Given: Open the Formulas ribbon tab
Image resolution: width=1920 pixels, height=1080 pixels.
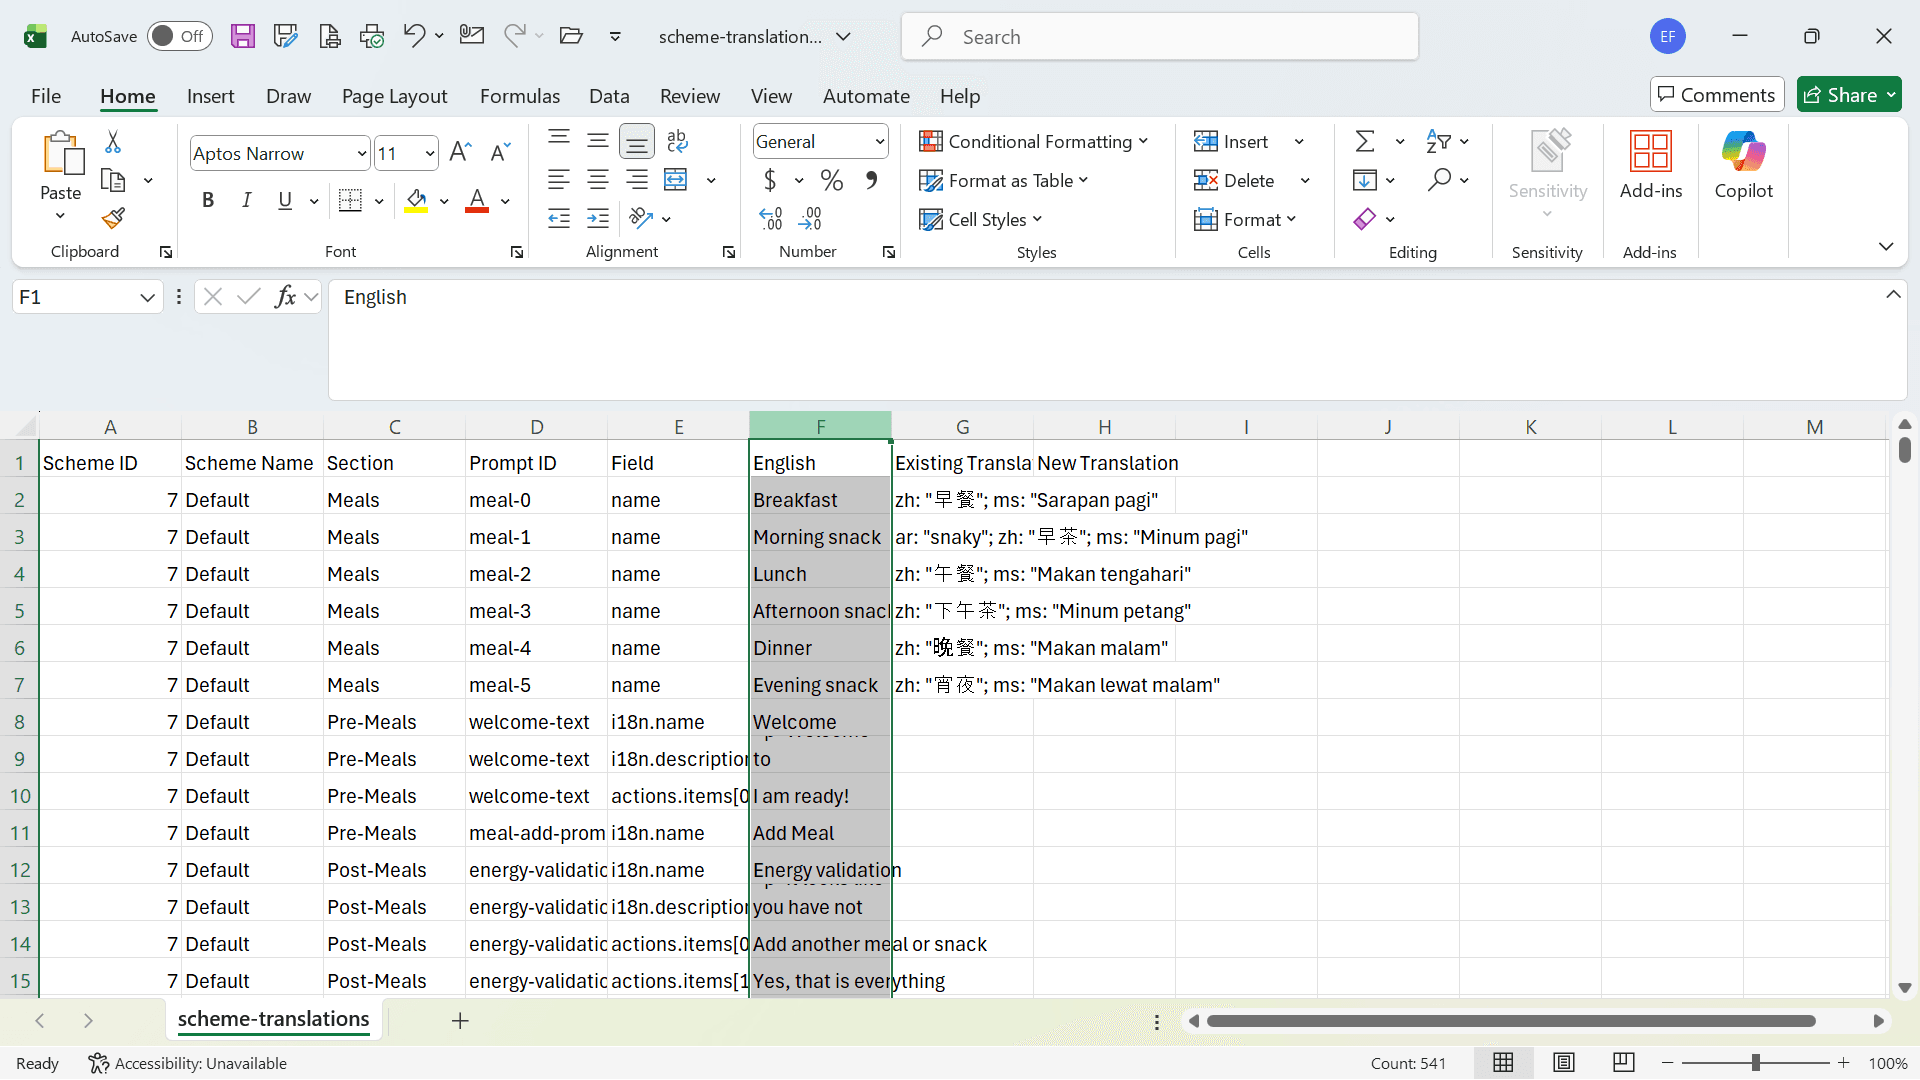Looking at the screenshot, I should 520,96.
